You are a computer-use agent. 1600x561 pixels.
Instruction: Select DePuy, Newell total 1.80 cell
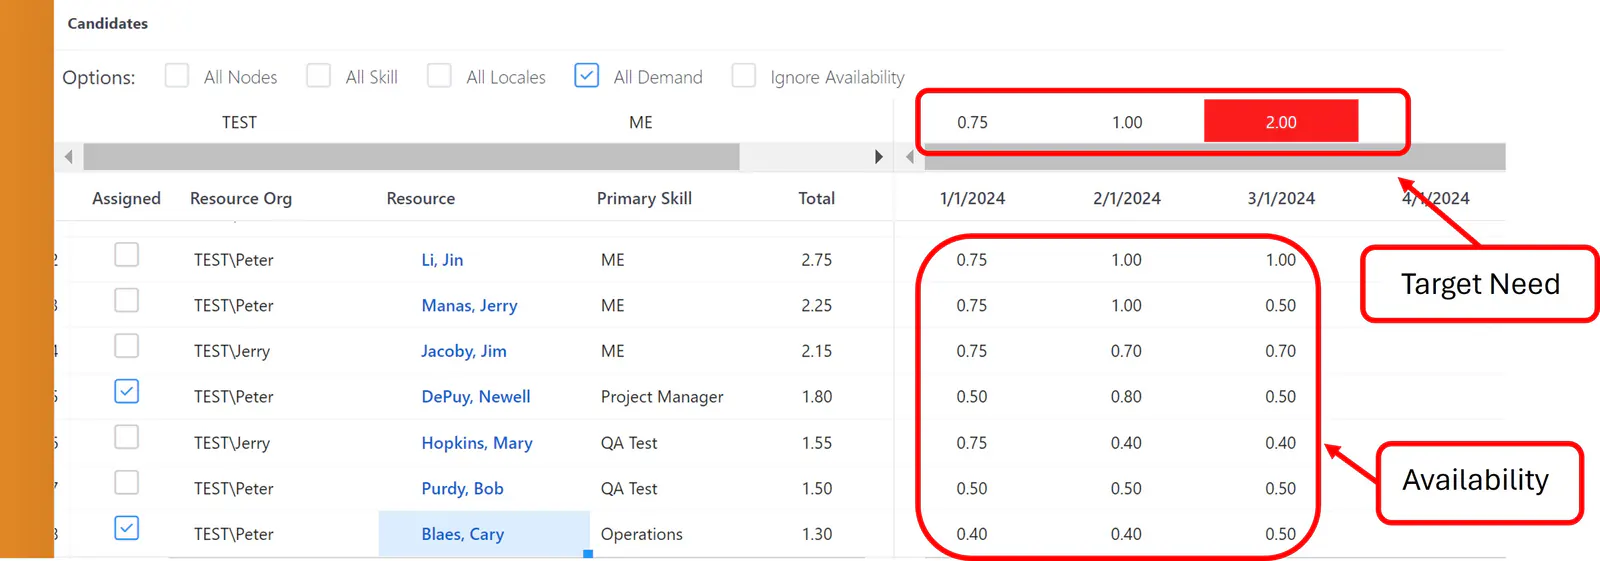[x=817, y=397]
